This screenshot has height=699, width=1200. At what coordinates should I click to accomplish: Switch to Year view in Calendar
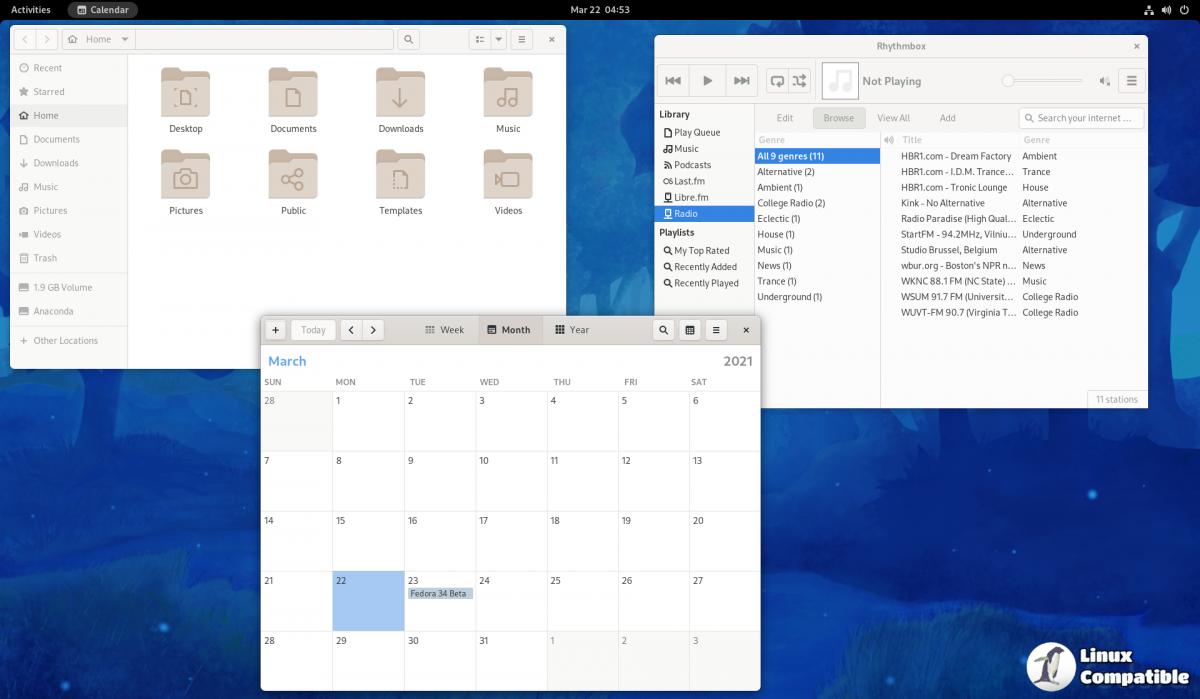[572, 330]
